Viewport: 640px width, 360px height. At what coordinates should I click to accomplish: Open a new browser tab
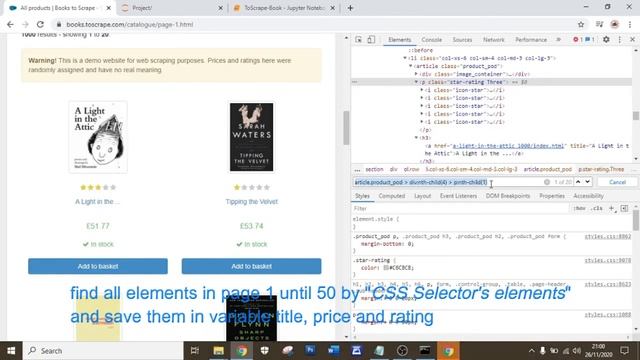click(350, 8)
